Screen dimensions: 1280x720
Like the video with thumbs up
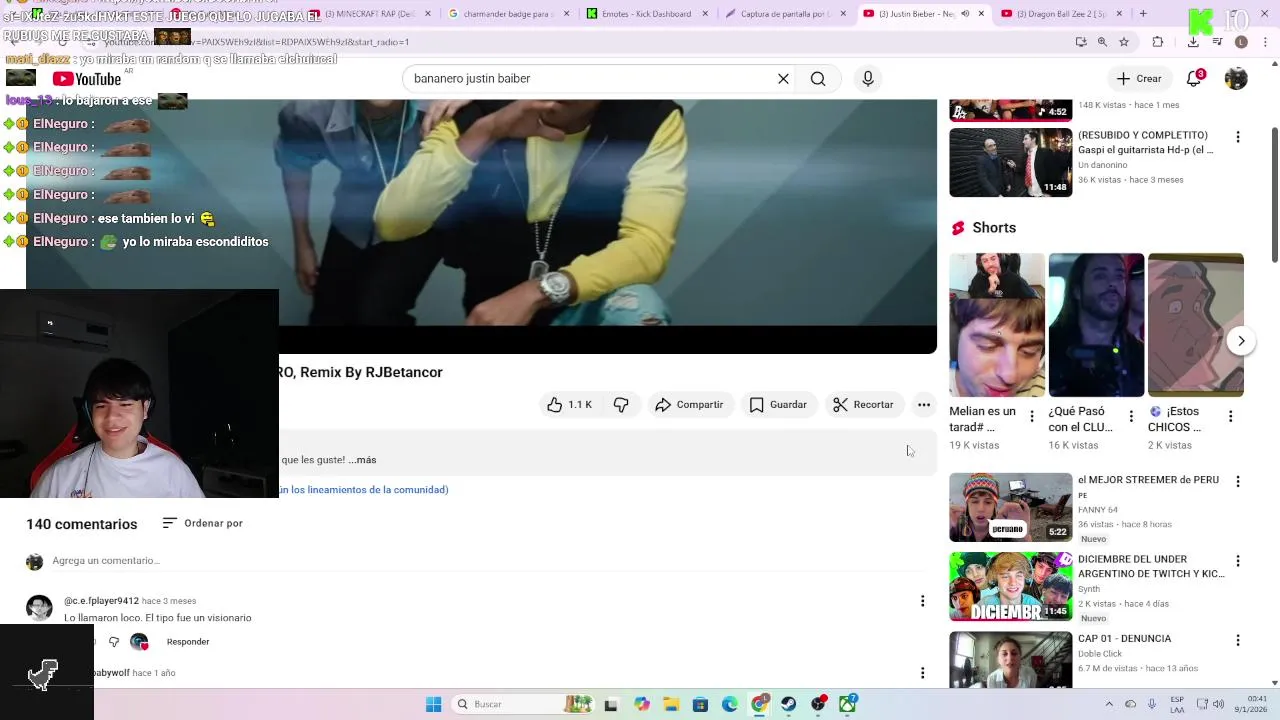tap(568, 405)
